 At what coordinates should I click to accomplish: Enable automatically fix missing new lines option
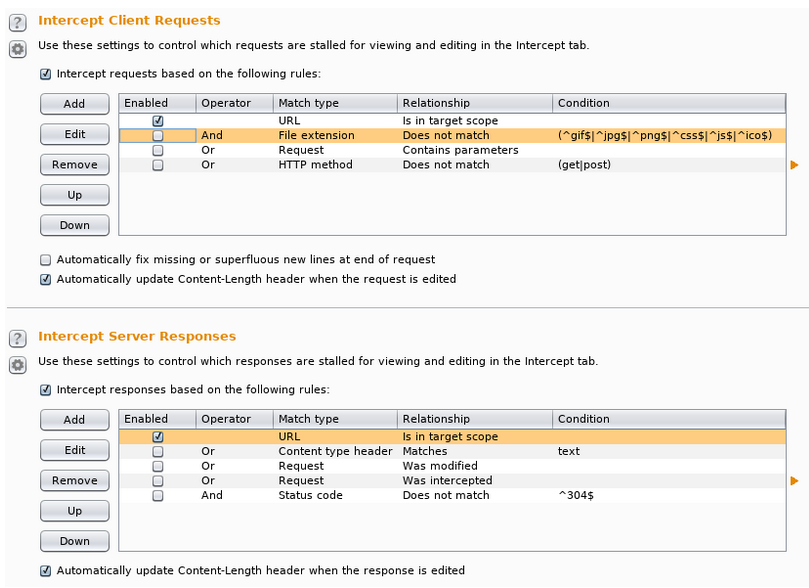[x=45, y=260]
